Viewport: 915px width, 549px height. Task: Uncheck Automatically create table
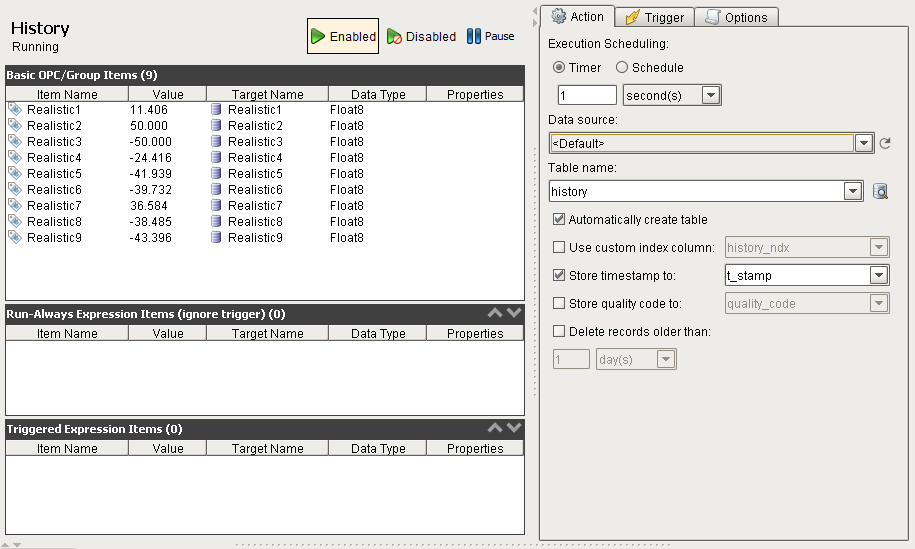pyautogui.click(x=560, y=219)
